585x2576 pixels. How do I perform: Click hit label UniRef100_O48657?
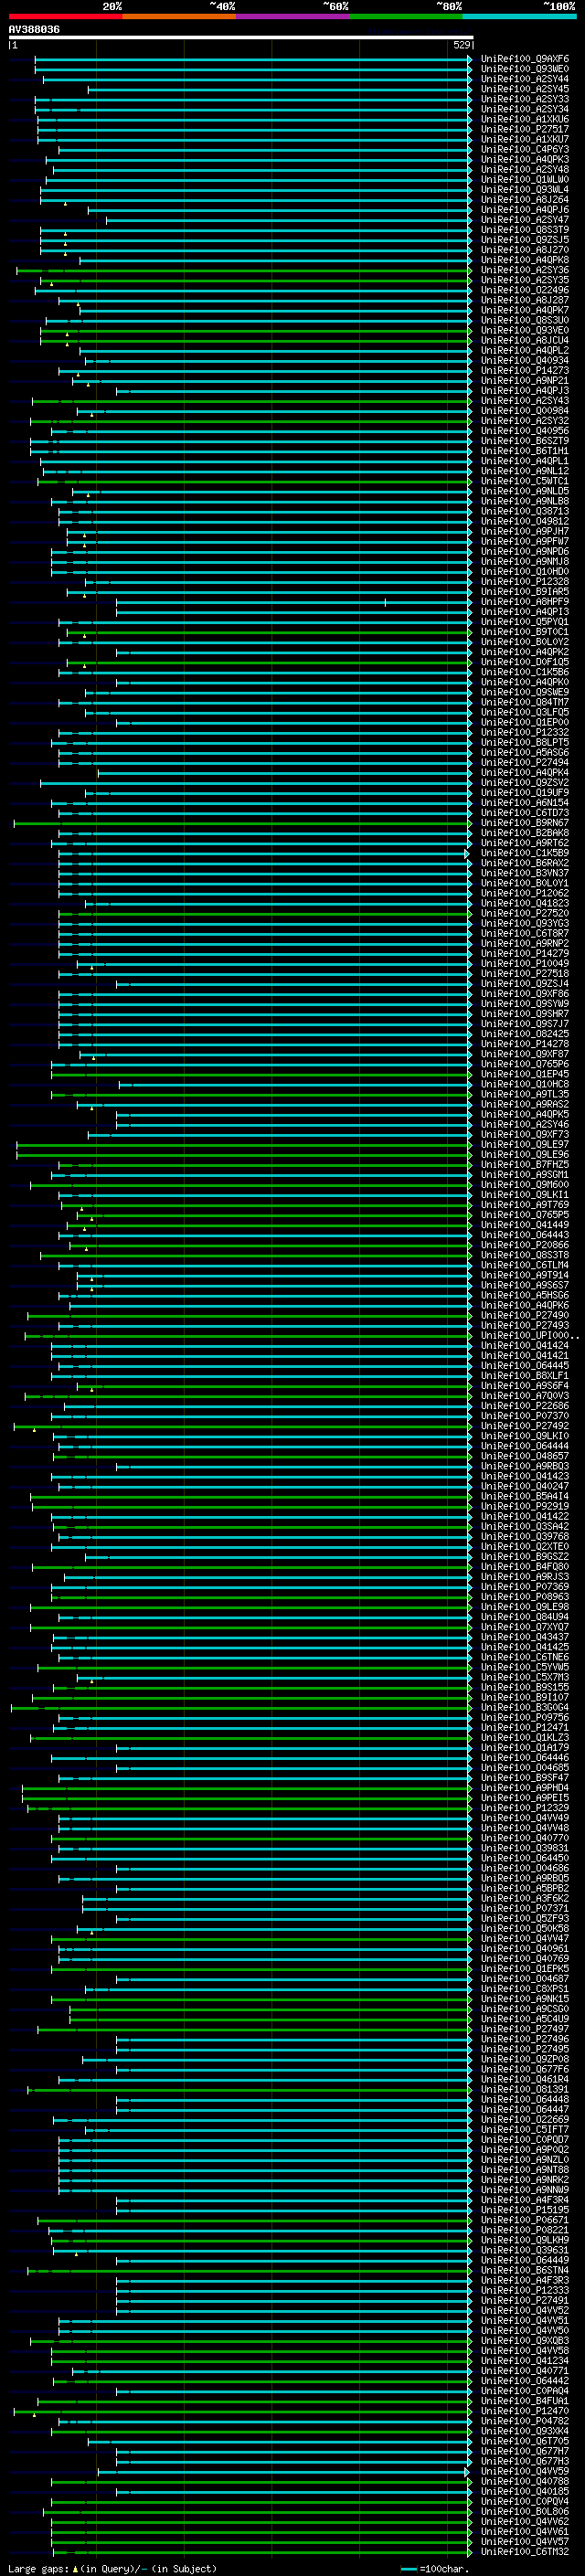click(x=525, y=1456)
